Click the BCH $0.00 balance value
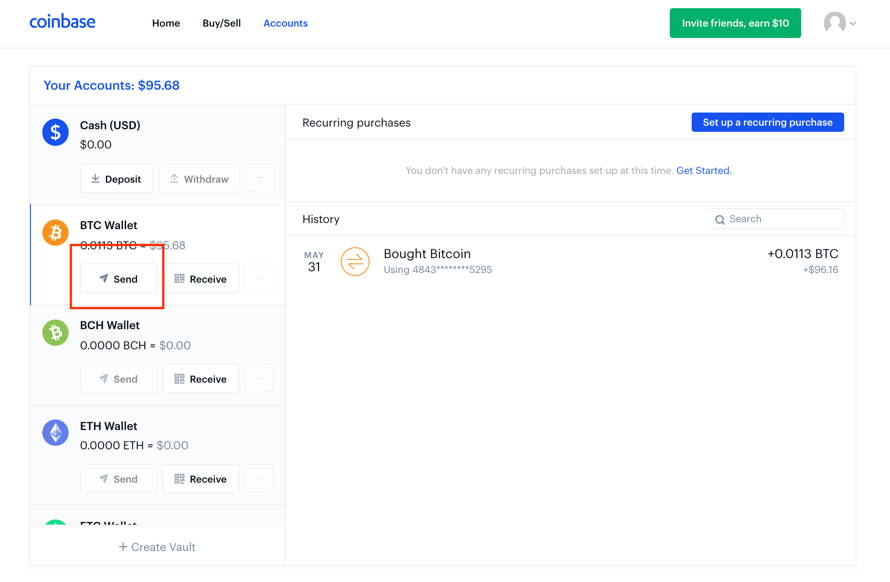The height and width of the screenshot is (582, 890). click(175, 345)
